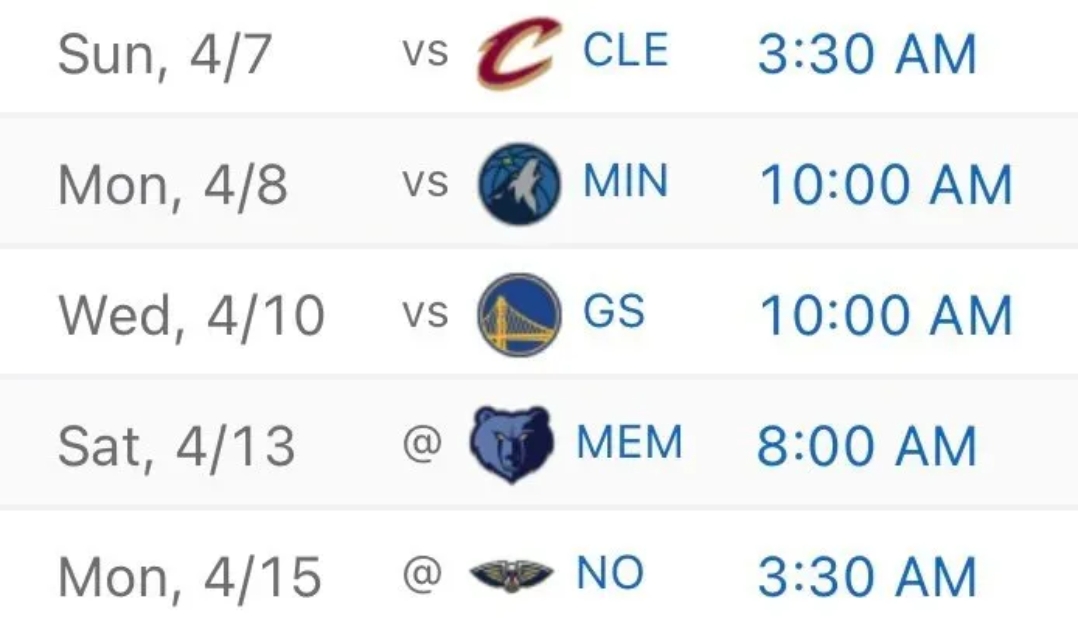Open the NO team link
Screen dimensions: 1078x618
point(610,573)
